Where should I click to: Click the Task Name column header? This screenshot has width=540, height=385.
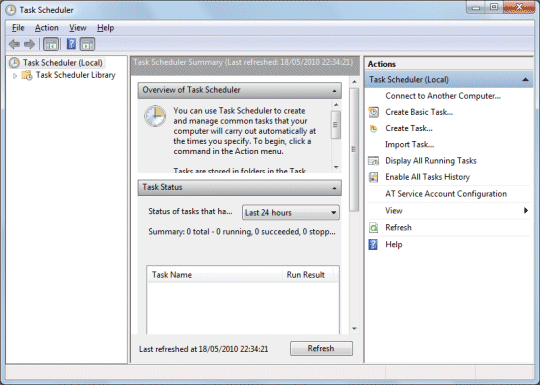214,275
